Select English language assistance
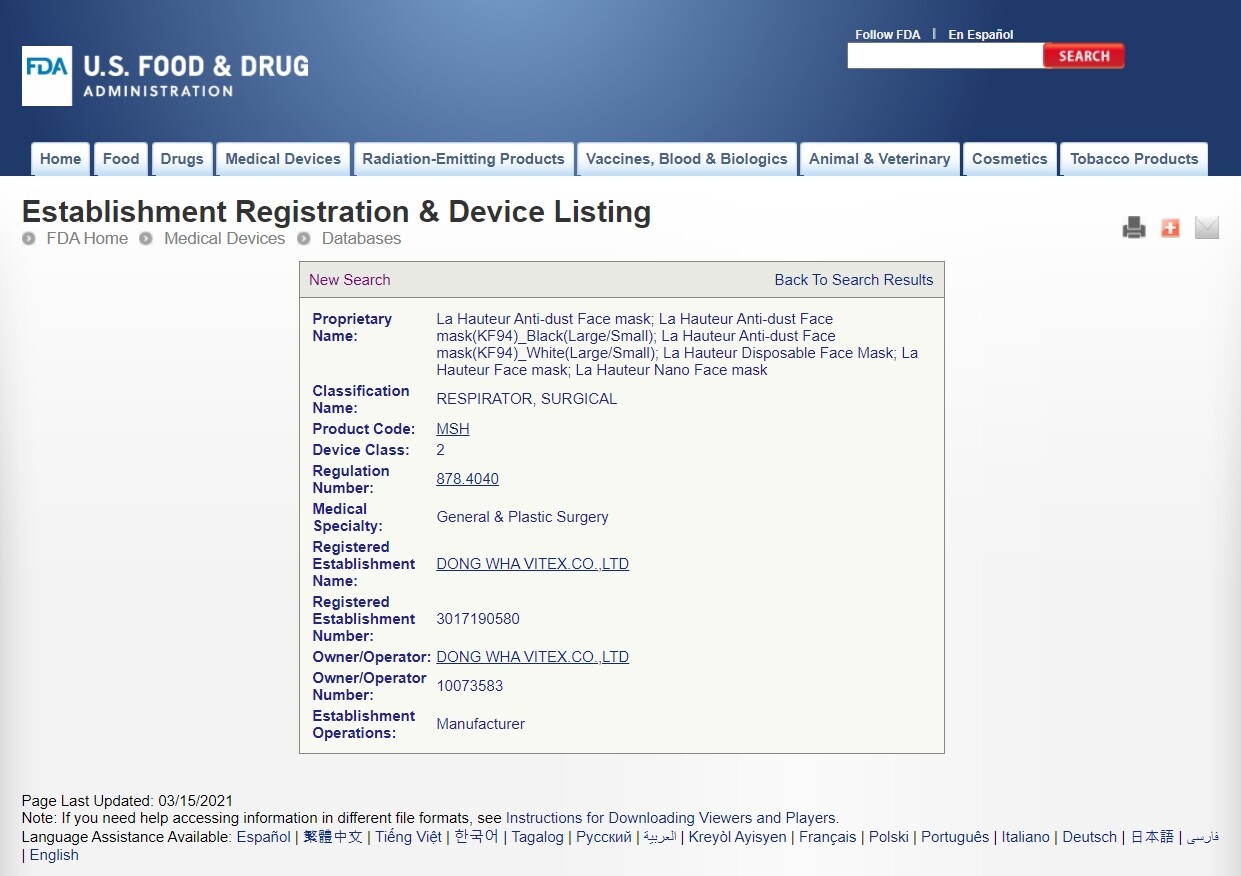Viewport: 1241px width, 876px height. tap(54, 855)
